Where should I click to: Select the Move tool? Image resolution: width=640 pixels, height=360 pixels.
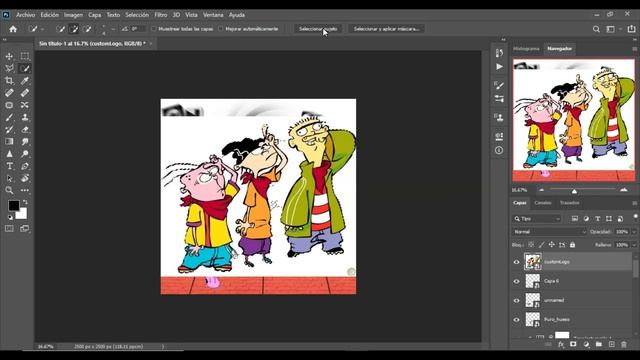click(x=9, y=56)
